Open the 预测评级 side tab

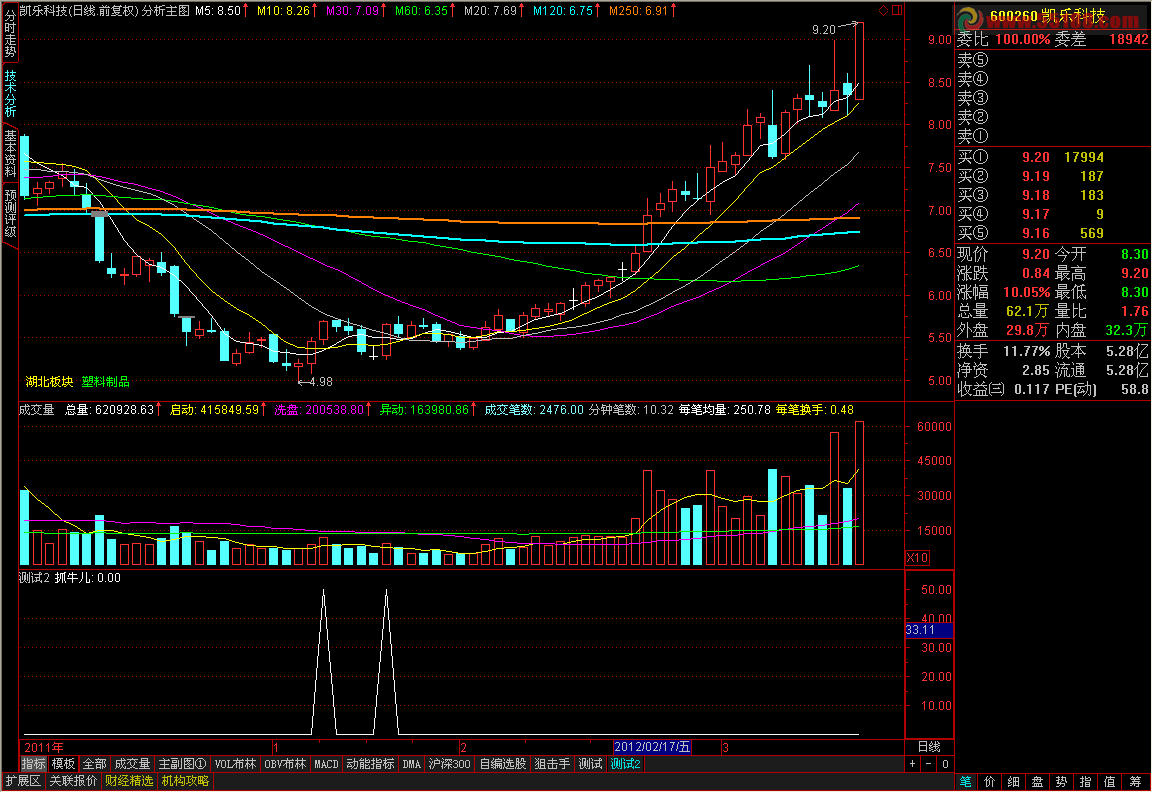pos(10,213)
